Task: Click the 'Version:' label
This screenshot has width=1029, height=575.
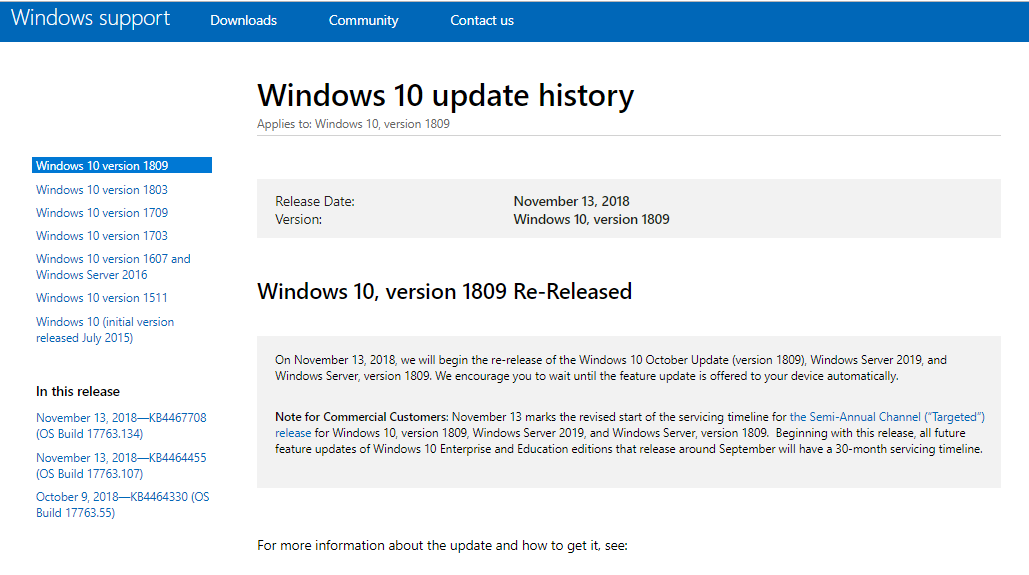Action: coord(299,219)
